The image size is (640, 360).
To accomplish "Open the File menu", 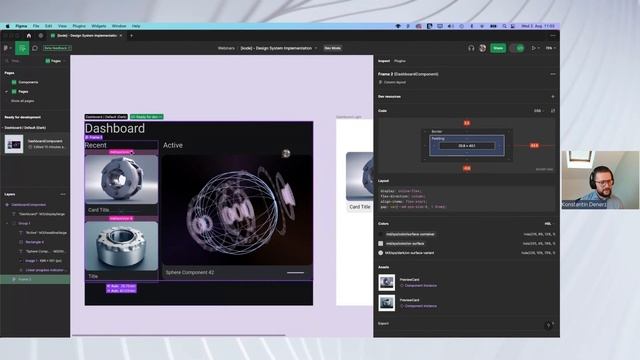I will click(36, 26).
